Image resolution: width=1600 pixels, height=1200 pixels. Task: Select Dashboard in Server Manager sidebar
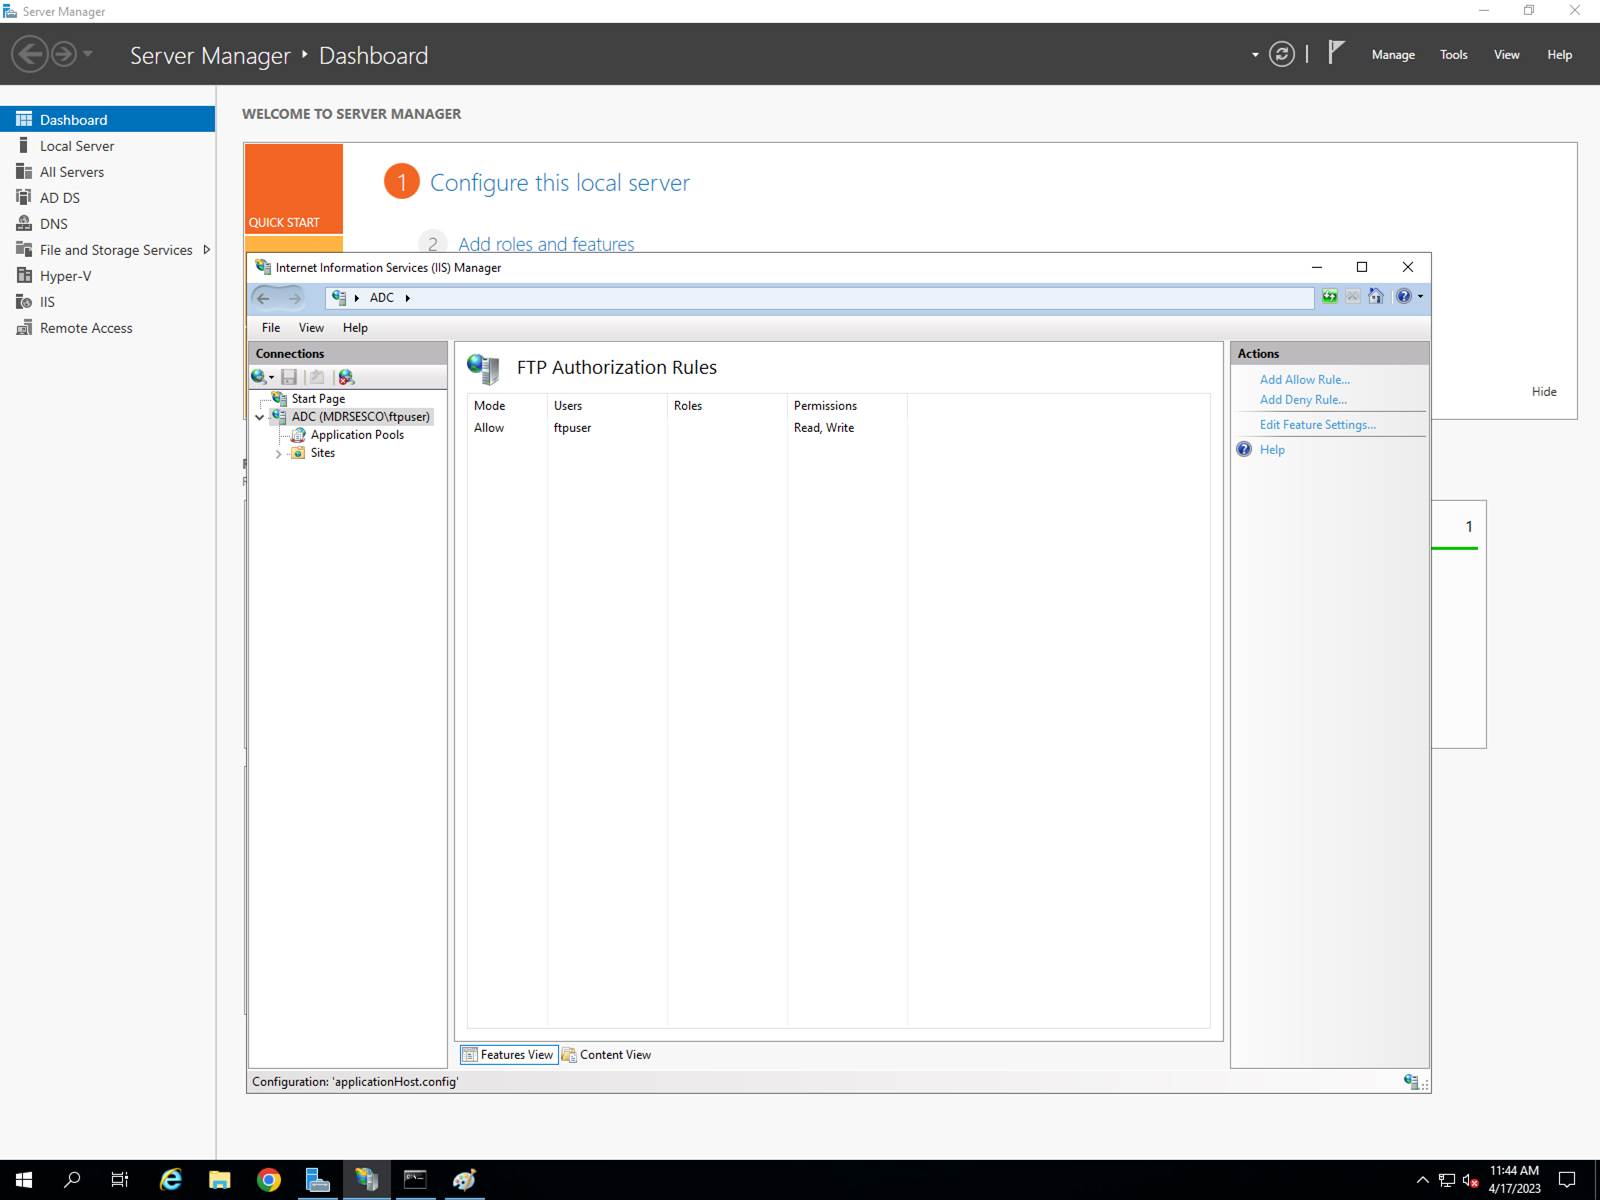(107, 119)
